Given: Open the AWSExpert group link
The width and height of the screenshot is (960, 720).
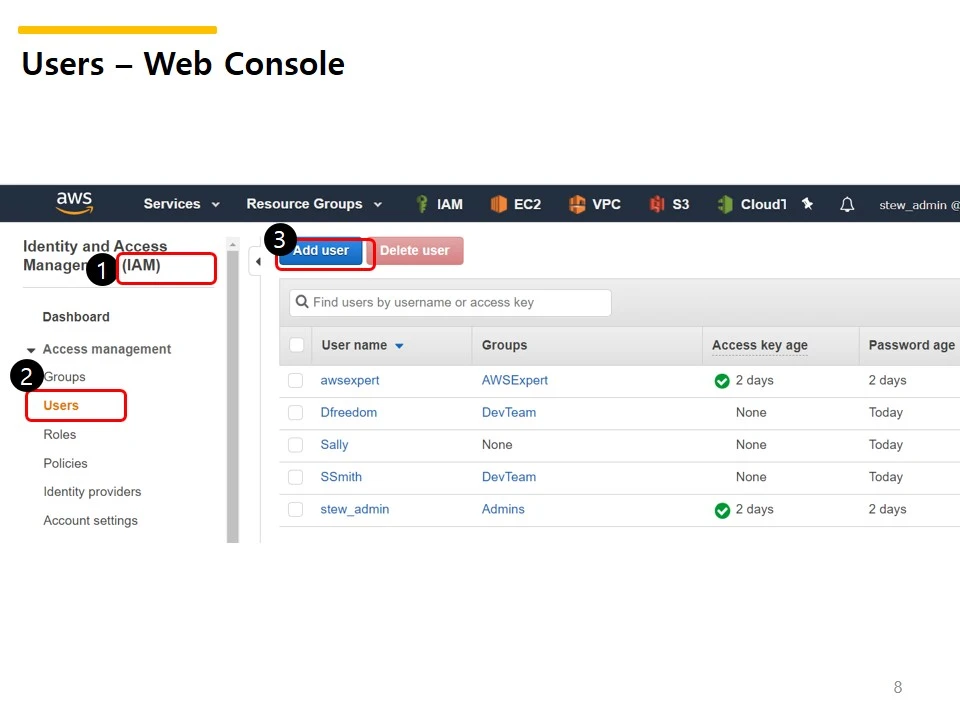Looking at the screenshot, I should [x=514, y=380].
